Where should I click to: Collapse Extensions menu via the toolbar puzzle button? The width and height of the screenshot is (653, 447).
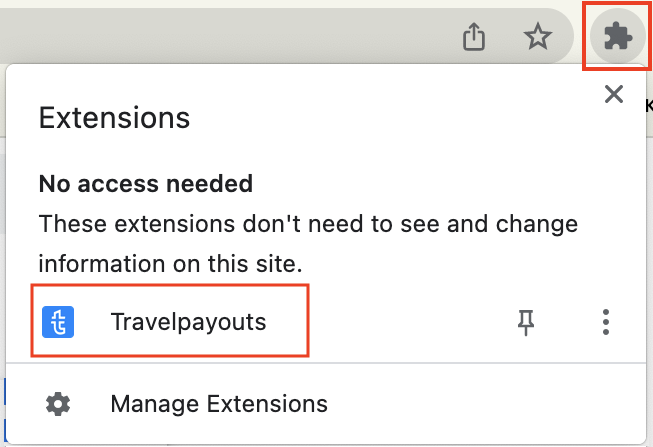pyautogui.click(x=618, y=36)
